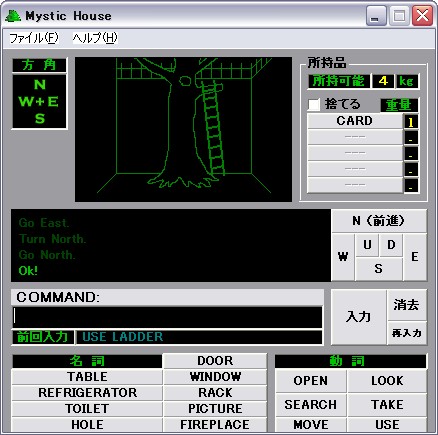Click the Mystic House title bar icon
Screen dimensions: 438x435
coord(13,16)
